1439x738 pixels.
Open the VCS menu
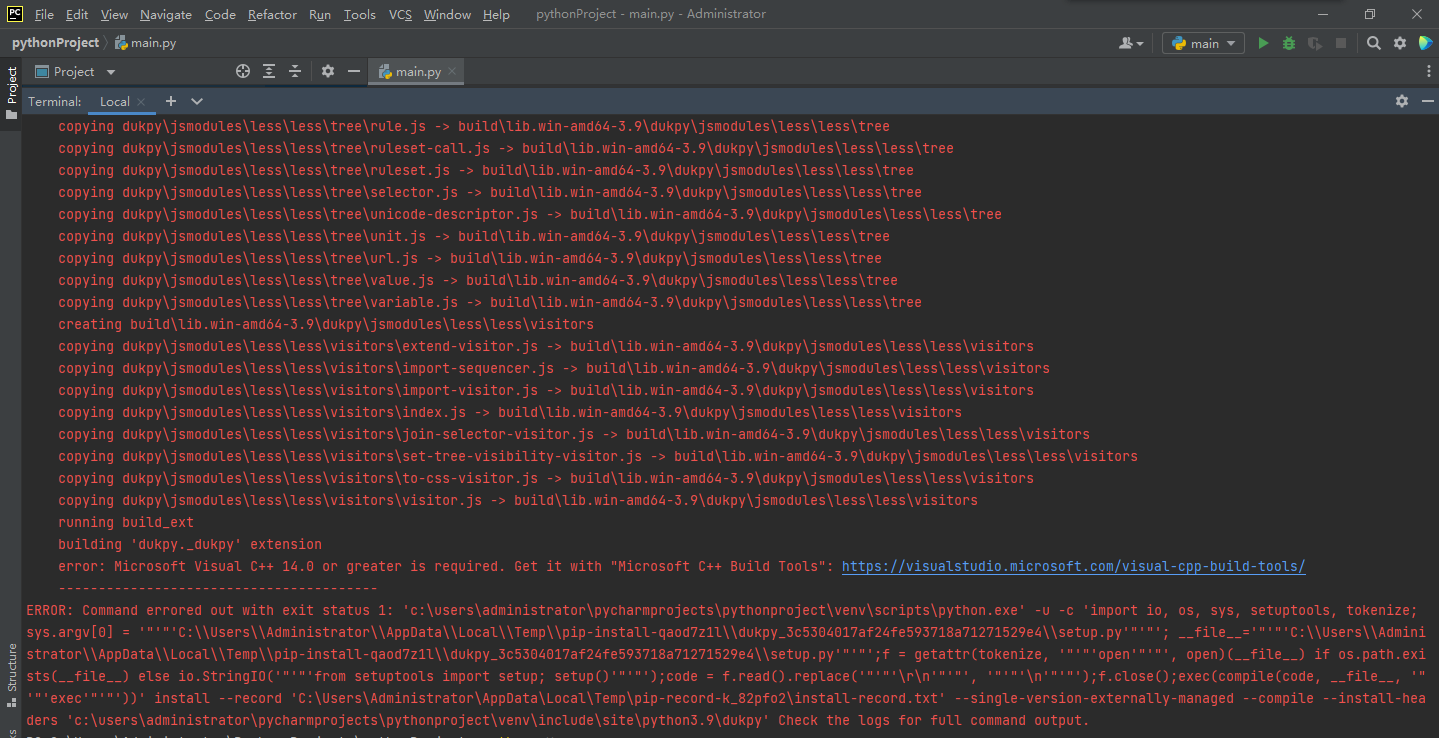400,14
